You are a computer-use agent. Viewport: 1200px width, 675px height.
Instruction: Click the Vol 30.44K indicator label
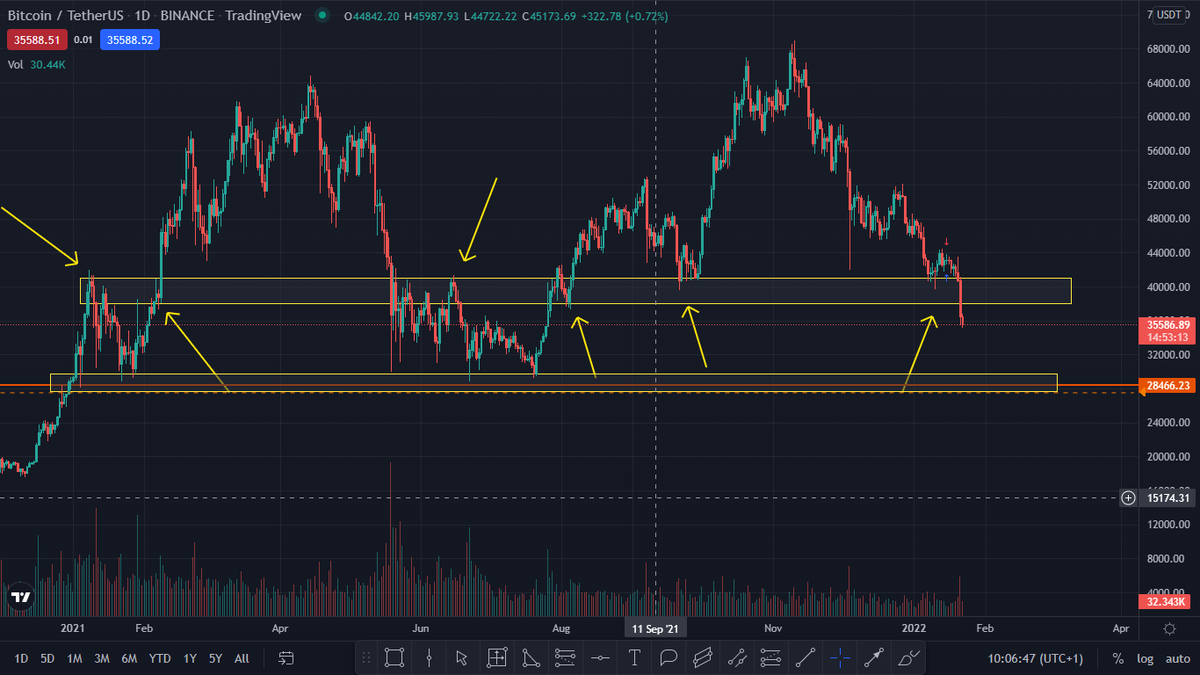click(x=37, y=63)
